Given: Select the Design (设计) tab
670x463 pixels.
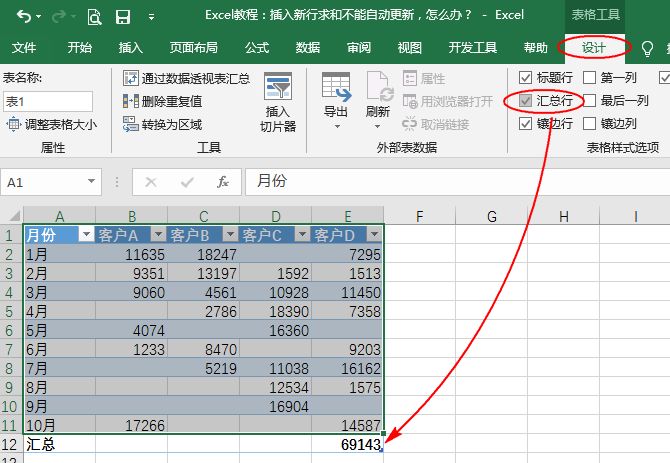Looking at the screenshot, I should pos(594,47).
